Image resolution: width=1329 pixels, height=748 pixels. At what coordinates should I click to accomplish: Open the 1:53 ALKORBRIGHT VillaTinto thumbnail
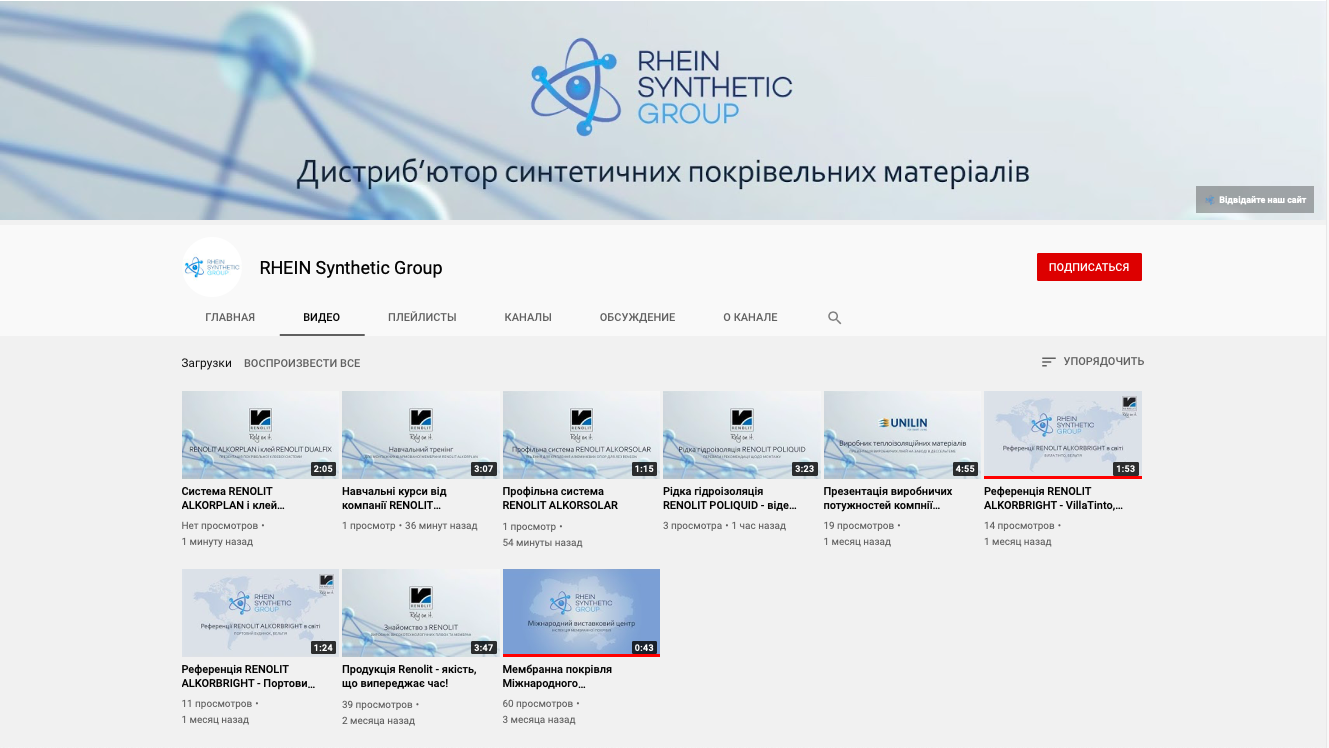click(x=1062, y=435)
